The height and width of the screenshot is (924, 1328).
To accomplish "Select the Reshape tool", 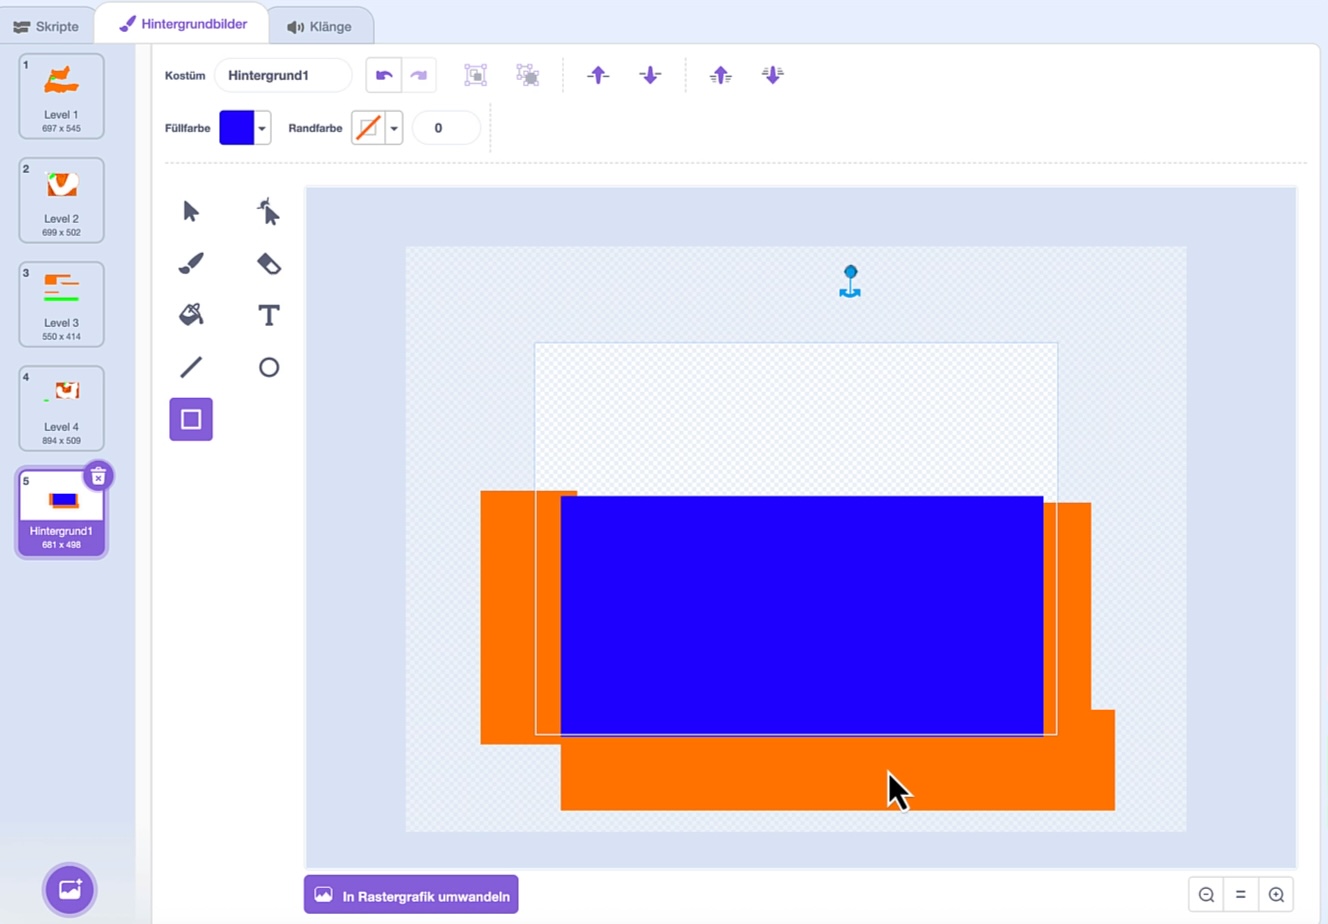I will (x=268, y=211).
